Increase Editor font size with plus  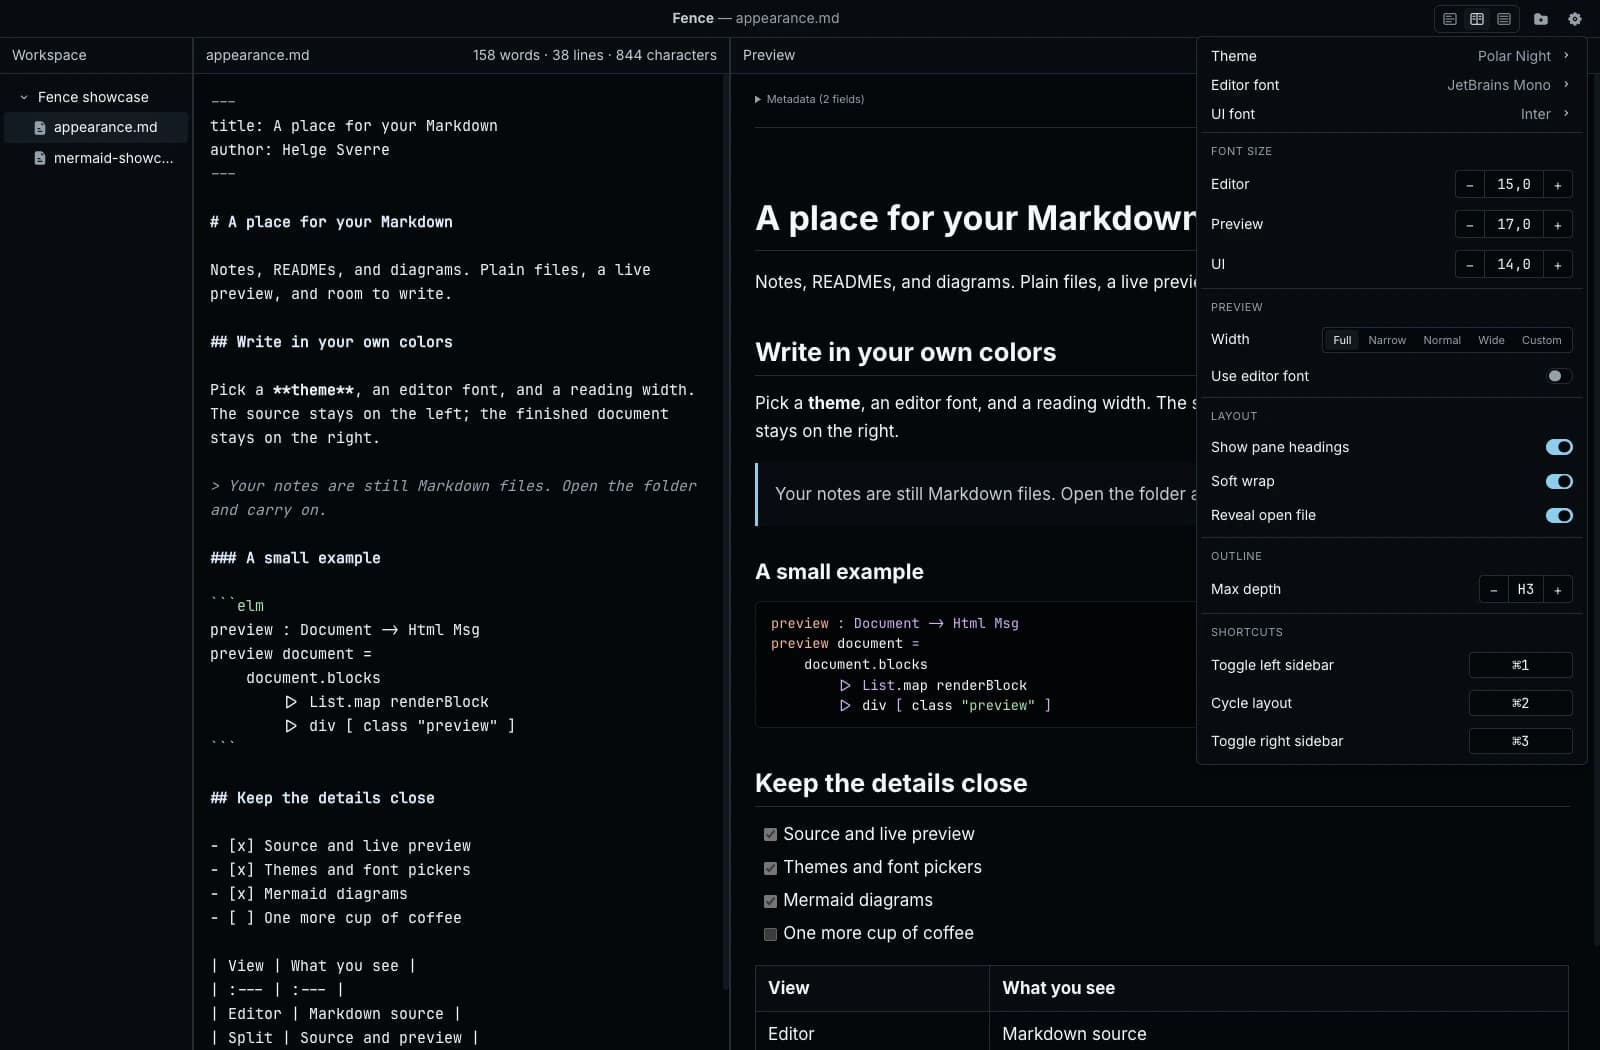pyautogui.click(x=1558, y=185)
